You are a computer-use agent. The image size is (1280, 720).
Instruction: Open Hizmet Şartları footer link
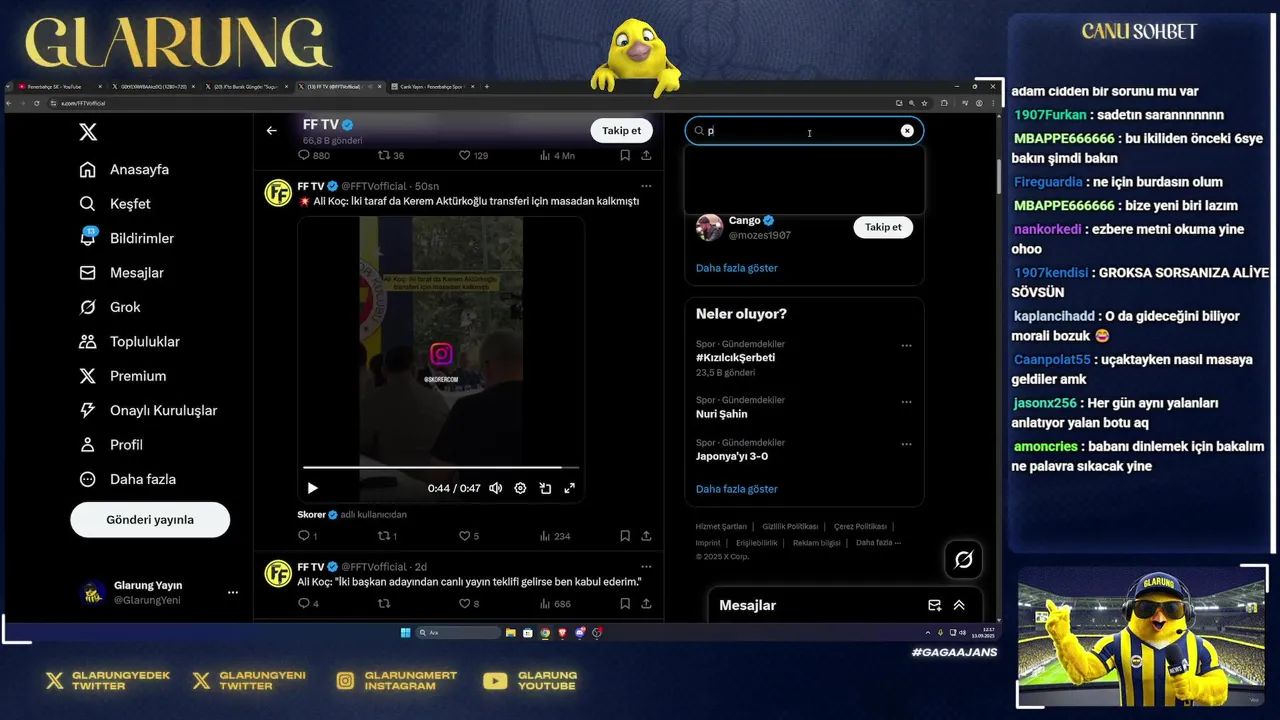point(721,526)
